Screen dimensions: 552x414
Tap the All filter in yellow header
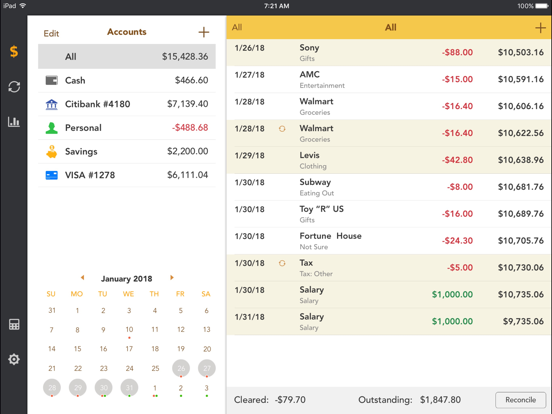[x=237, y=27]
